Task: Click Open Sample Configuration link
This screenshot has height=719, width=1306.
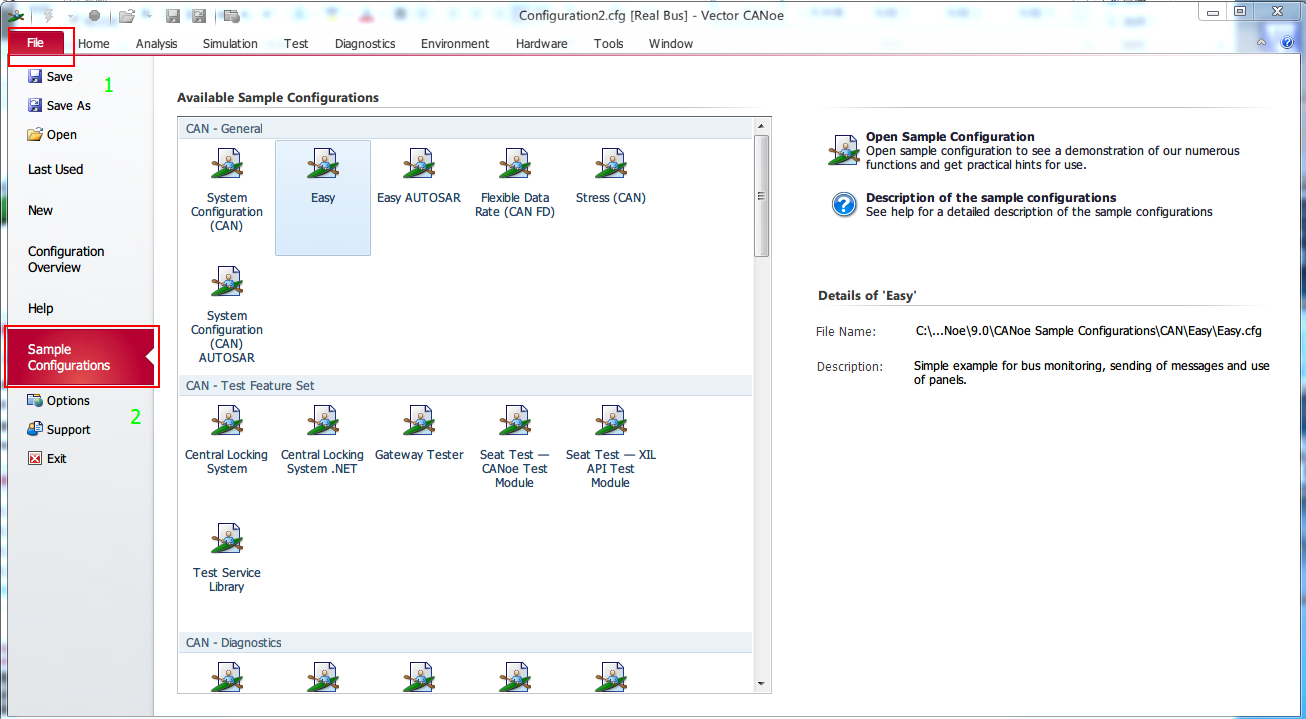Action: [x=949, y=137]
